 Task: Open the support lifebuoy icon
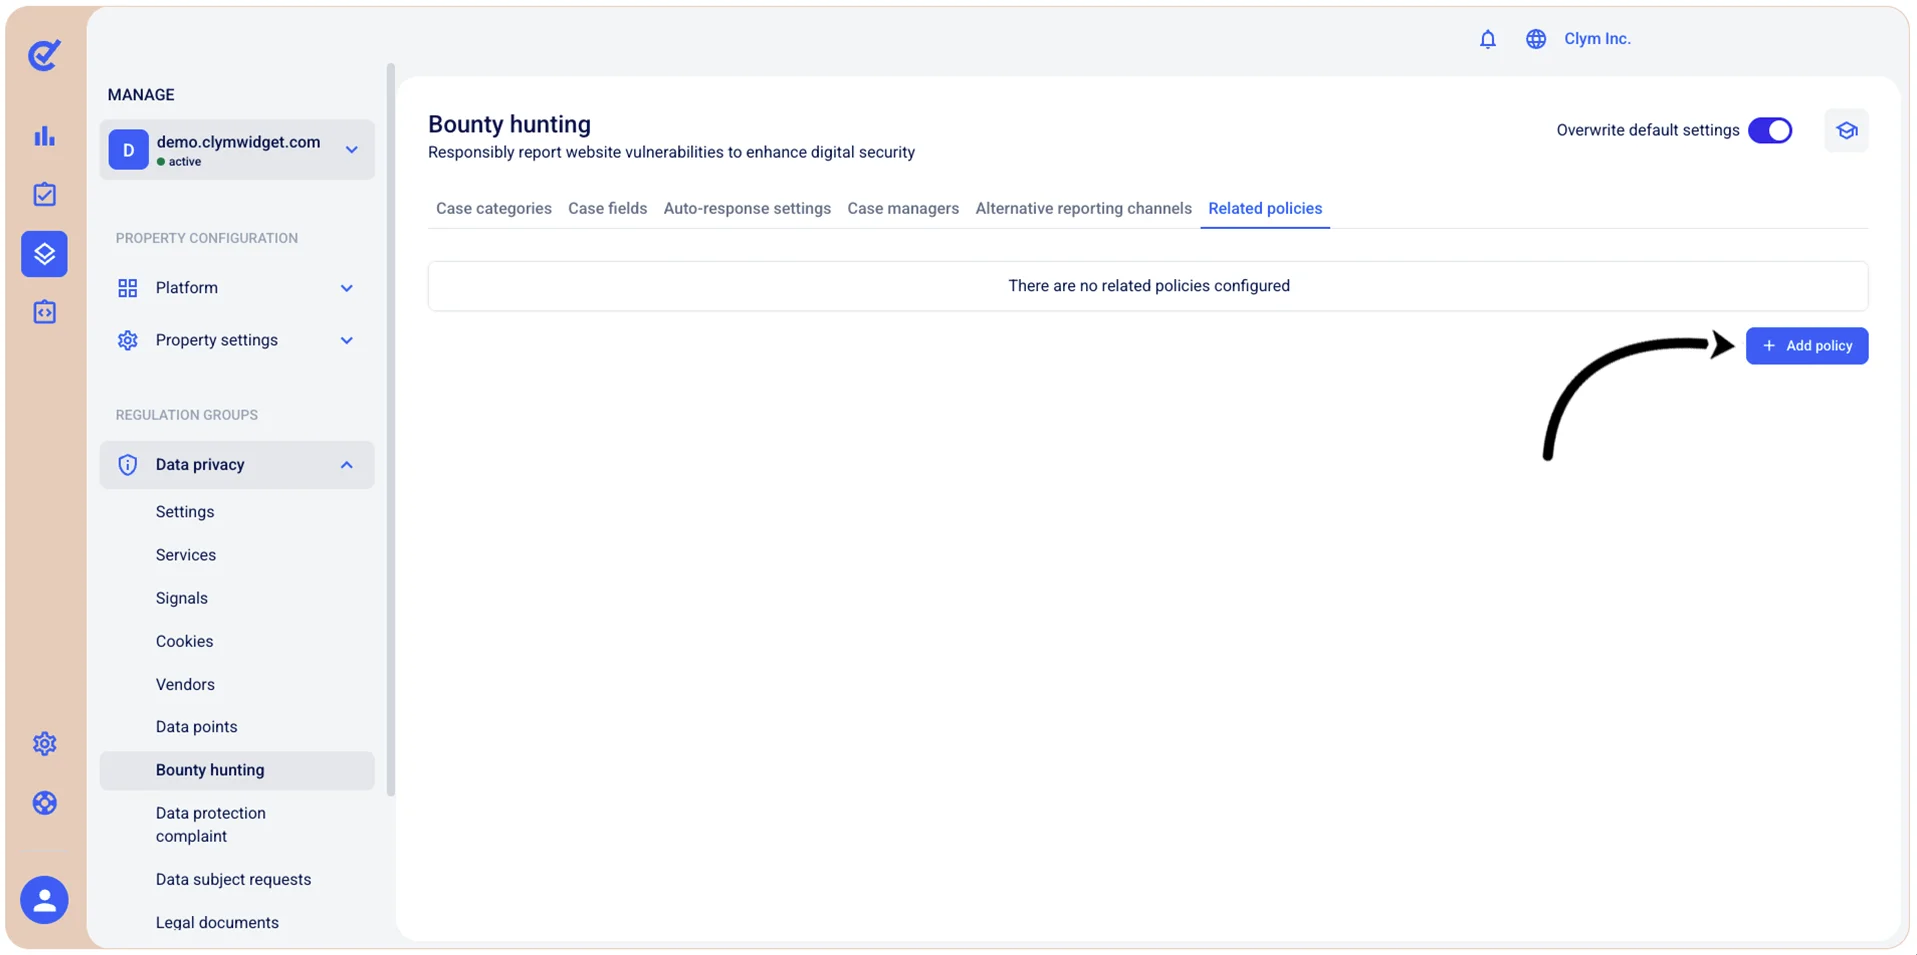coord(44,803)
